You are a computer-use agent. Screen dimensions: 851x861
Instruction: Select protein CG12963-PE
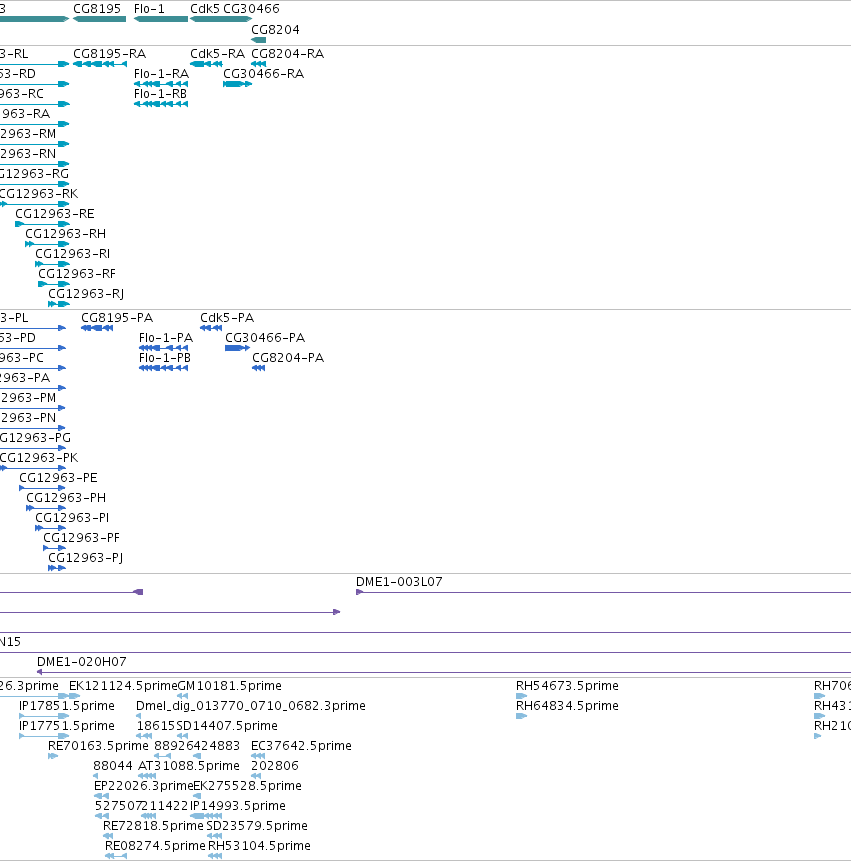click(x=42, y=488)
